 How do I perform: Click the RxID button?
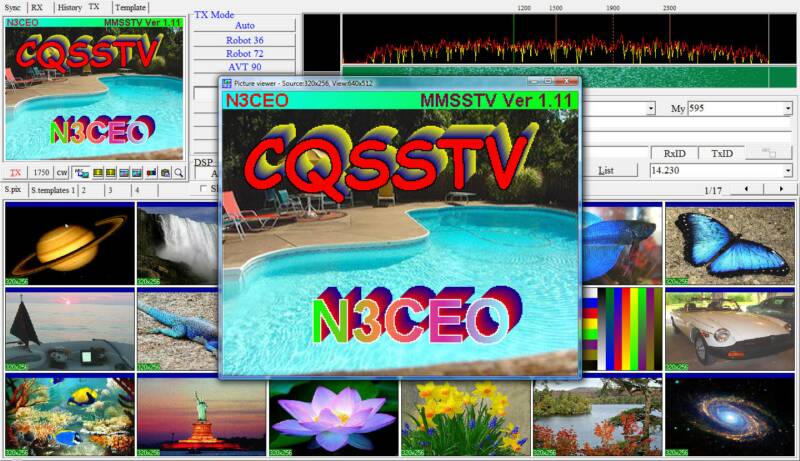[x=674, y=153]
